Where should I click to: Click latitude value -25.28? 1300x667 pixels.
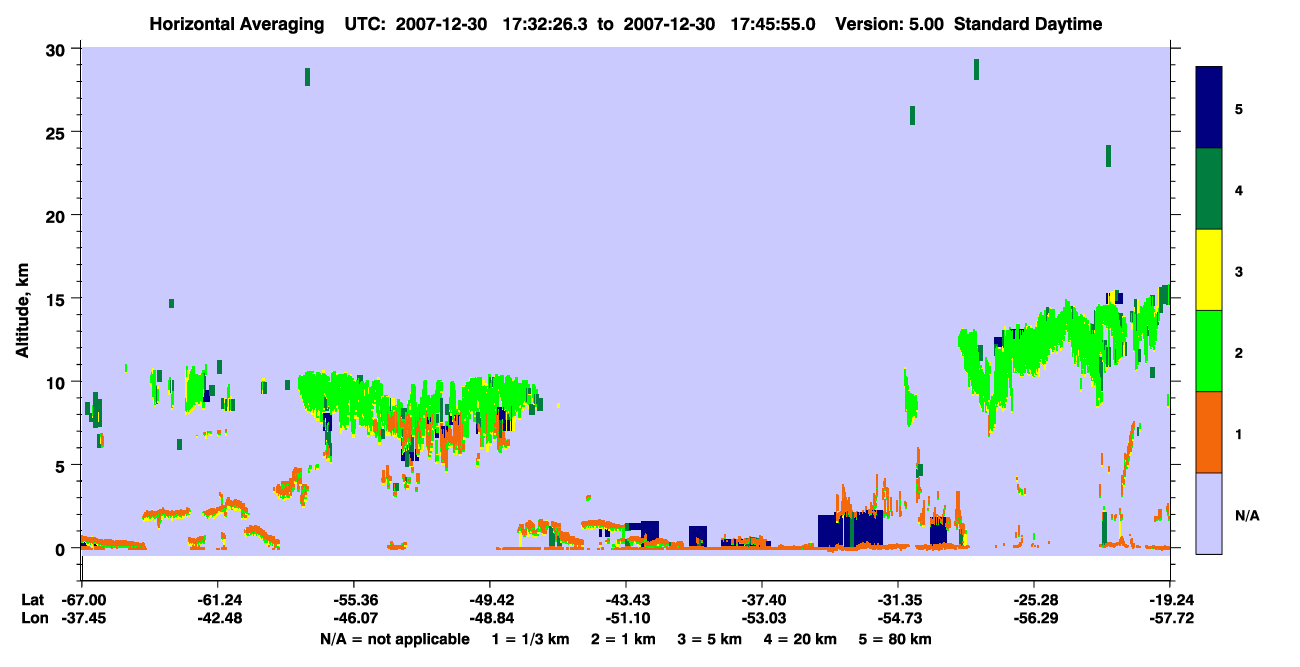pos(1033,600)
